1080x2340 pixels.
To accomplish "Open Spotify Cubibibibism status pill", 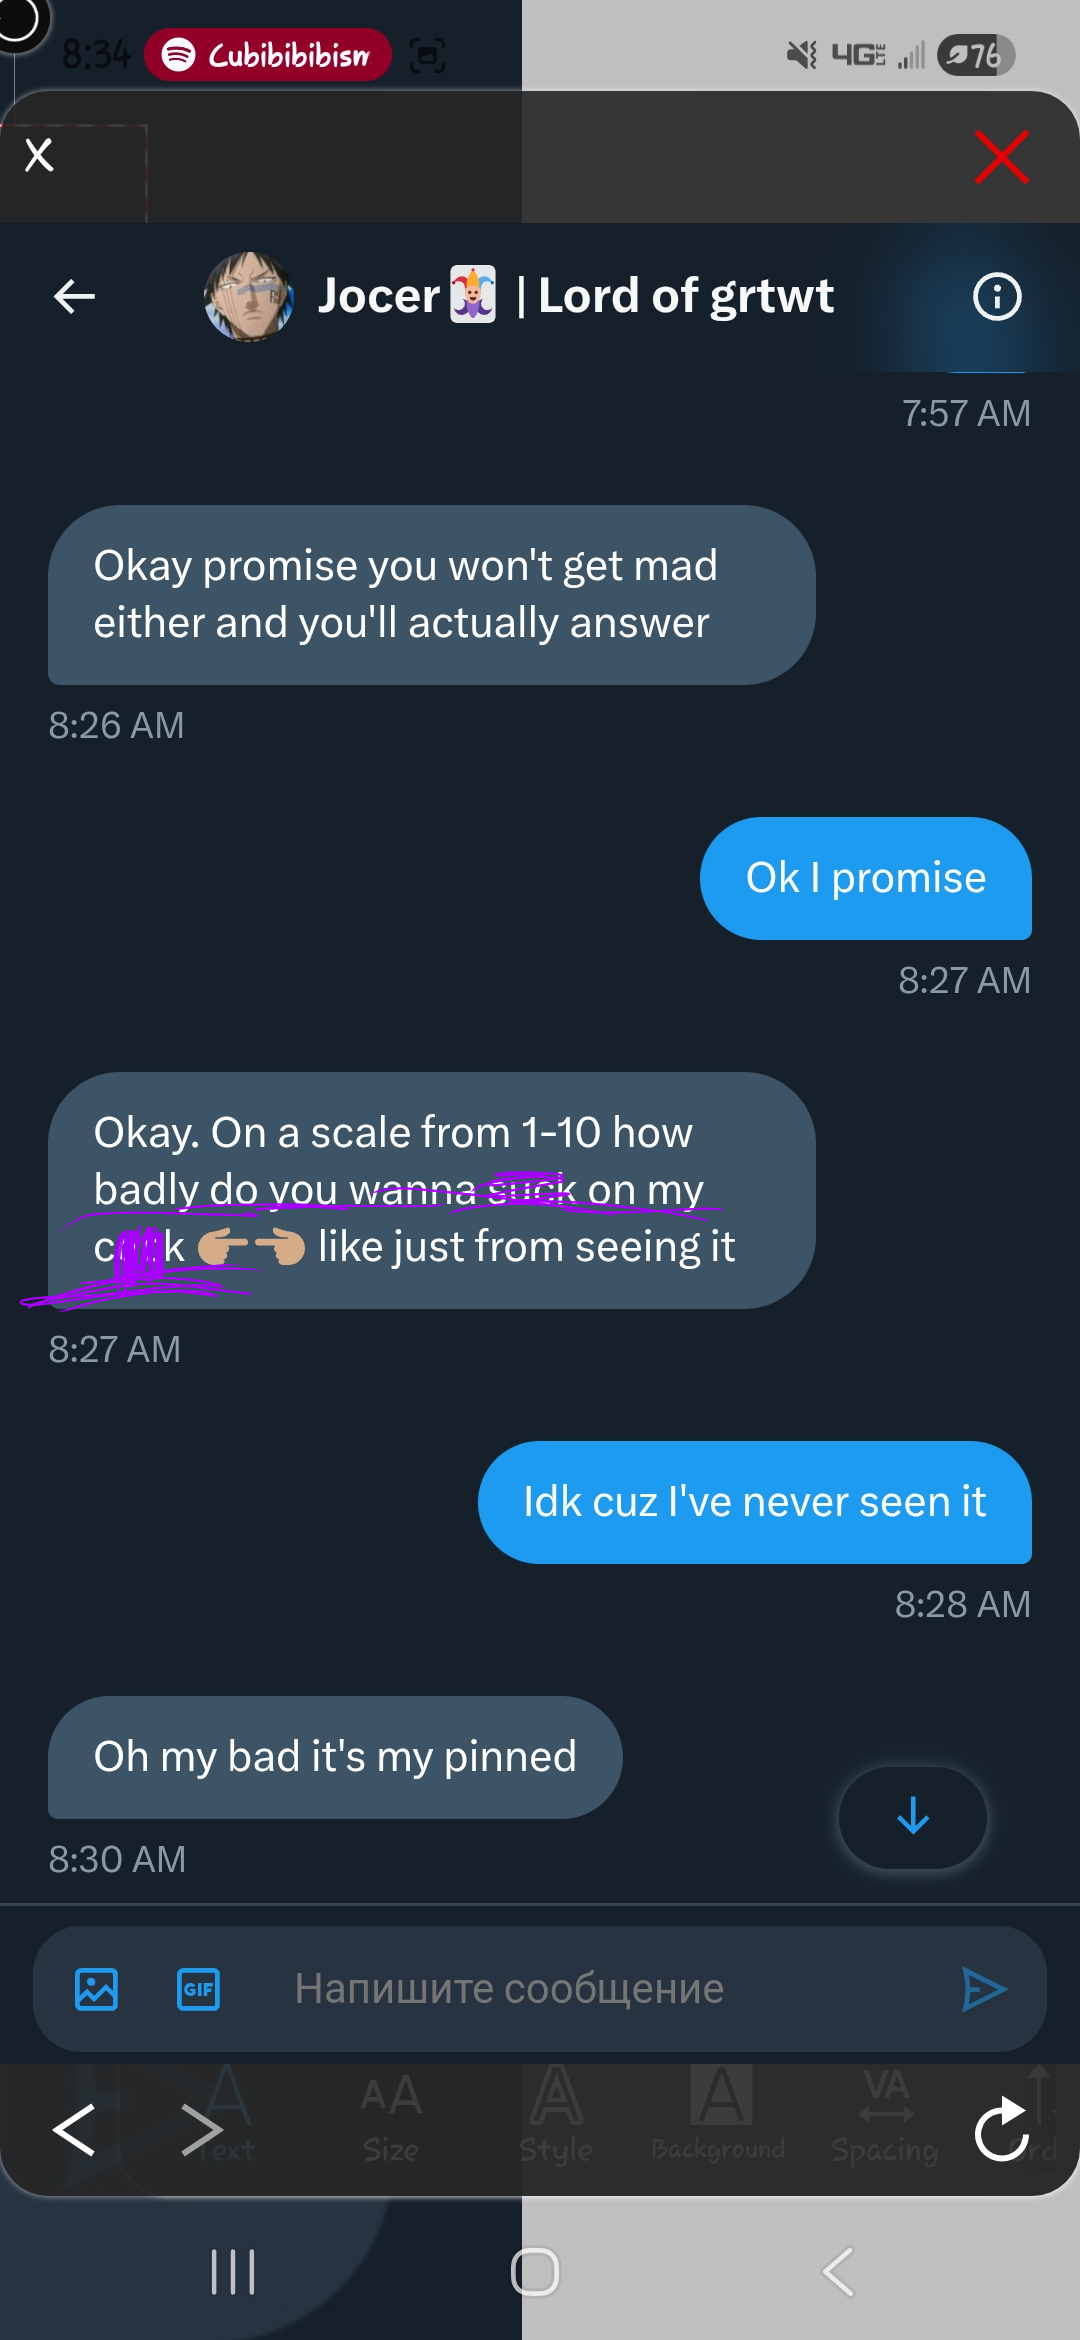I will tap(268, 55).
